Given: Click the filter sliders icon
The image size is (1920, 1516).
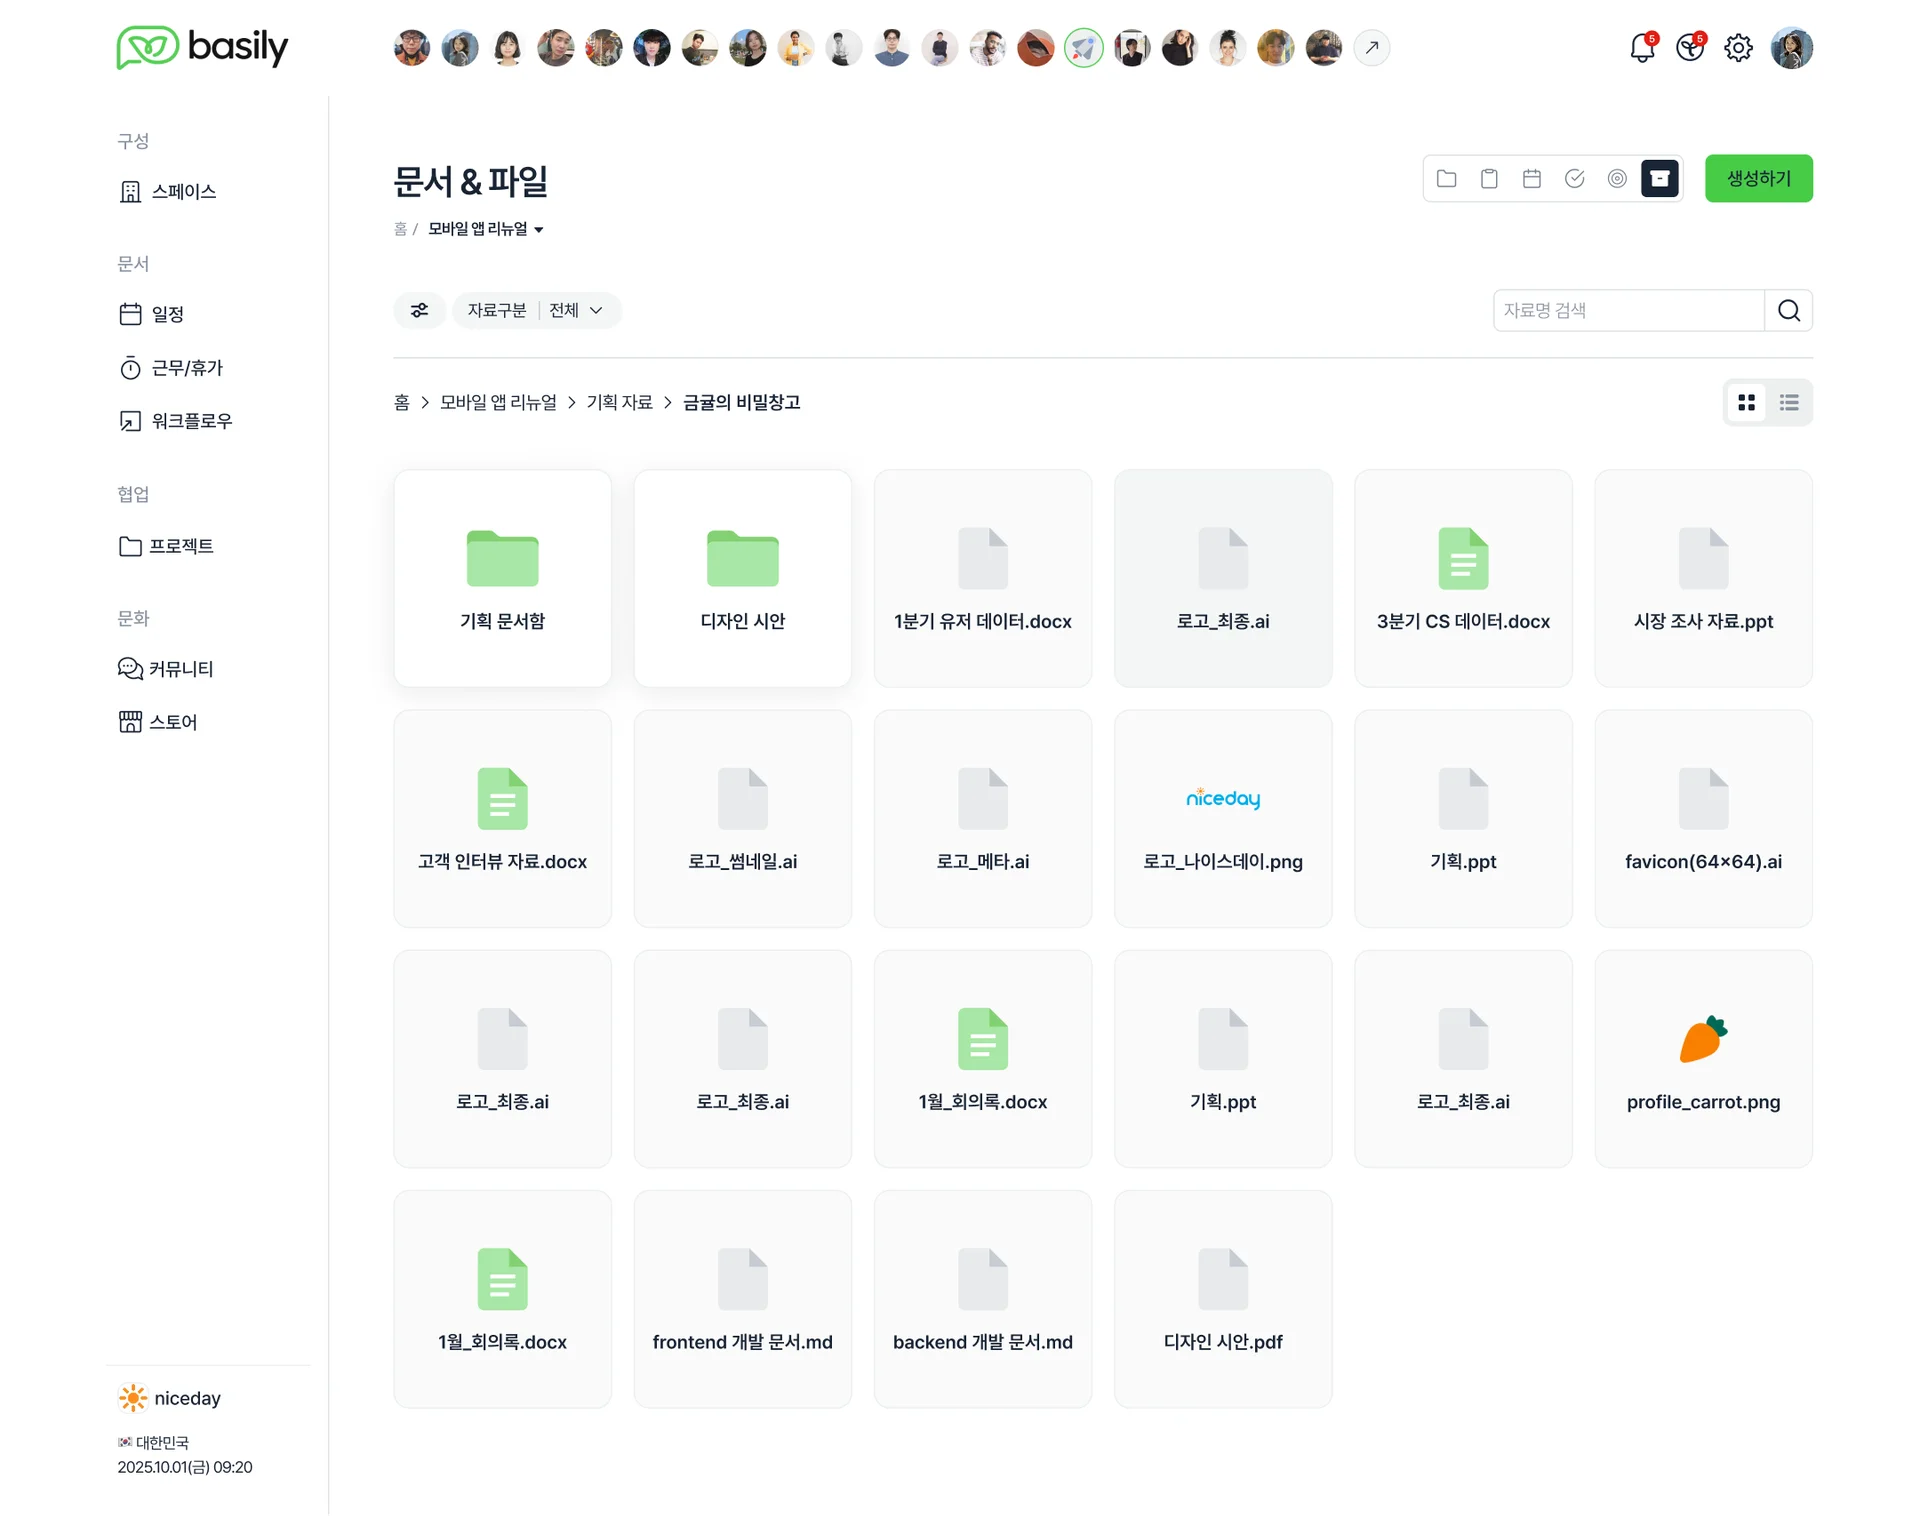Looking at the screenshot, I should click(419, 310).
